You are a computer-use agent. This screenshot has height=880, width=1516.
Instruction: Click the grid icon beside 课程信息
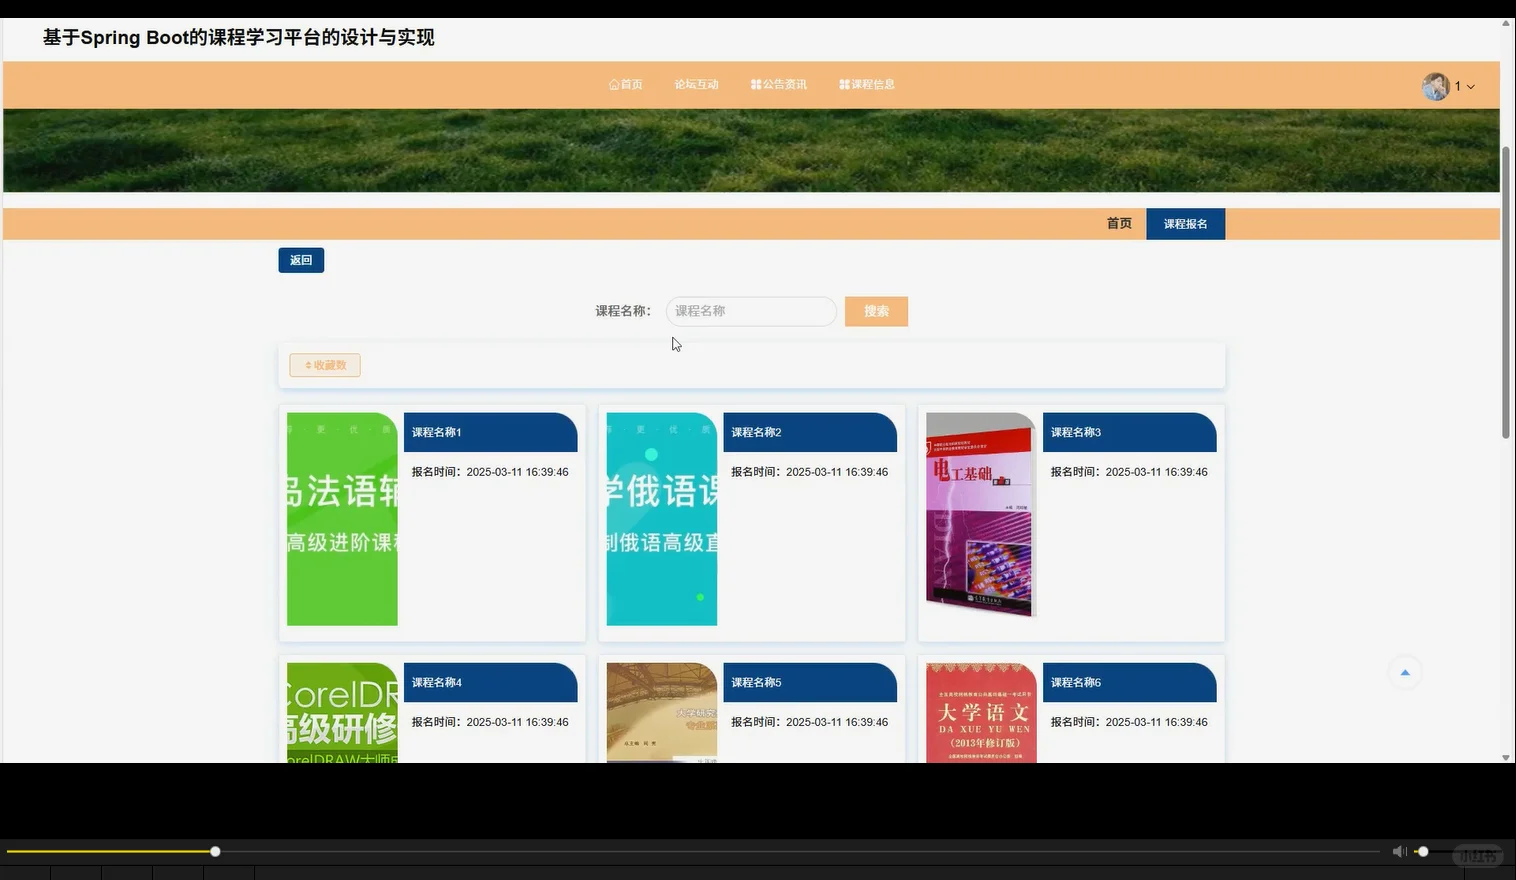(843, 84)
